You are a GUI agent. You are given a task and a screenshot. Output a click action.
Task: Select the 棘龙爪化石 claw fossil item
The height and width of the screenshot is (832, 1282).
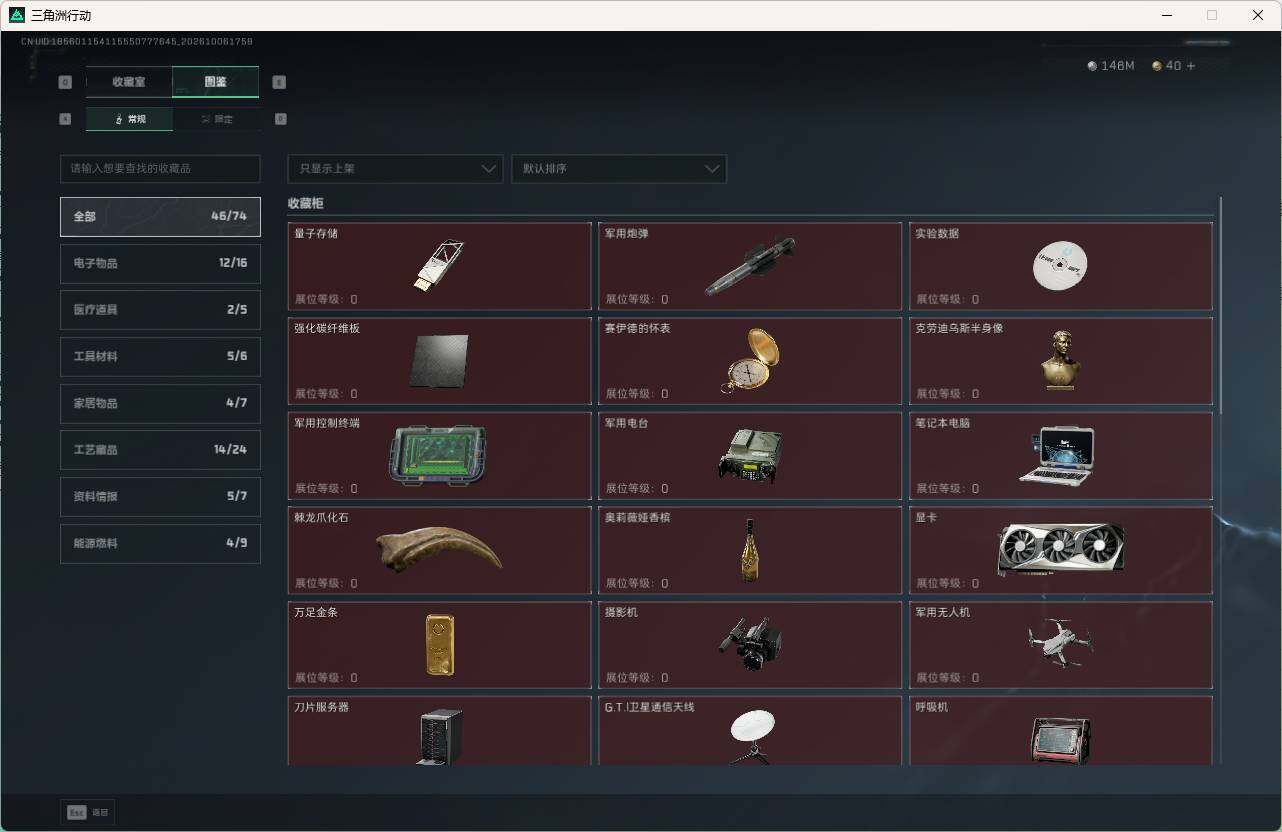click(439, 551)
